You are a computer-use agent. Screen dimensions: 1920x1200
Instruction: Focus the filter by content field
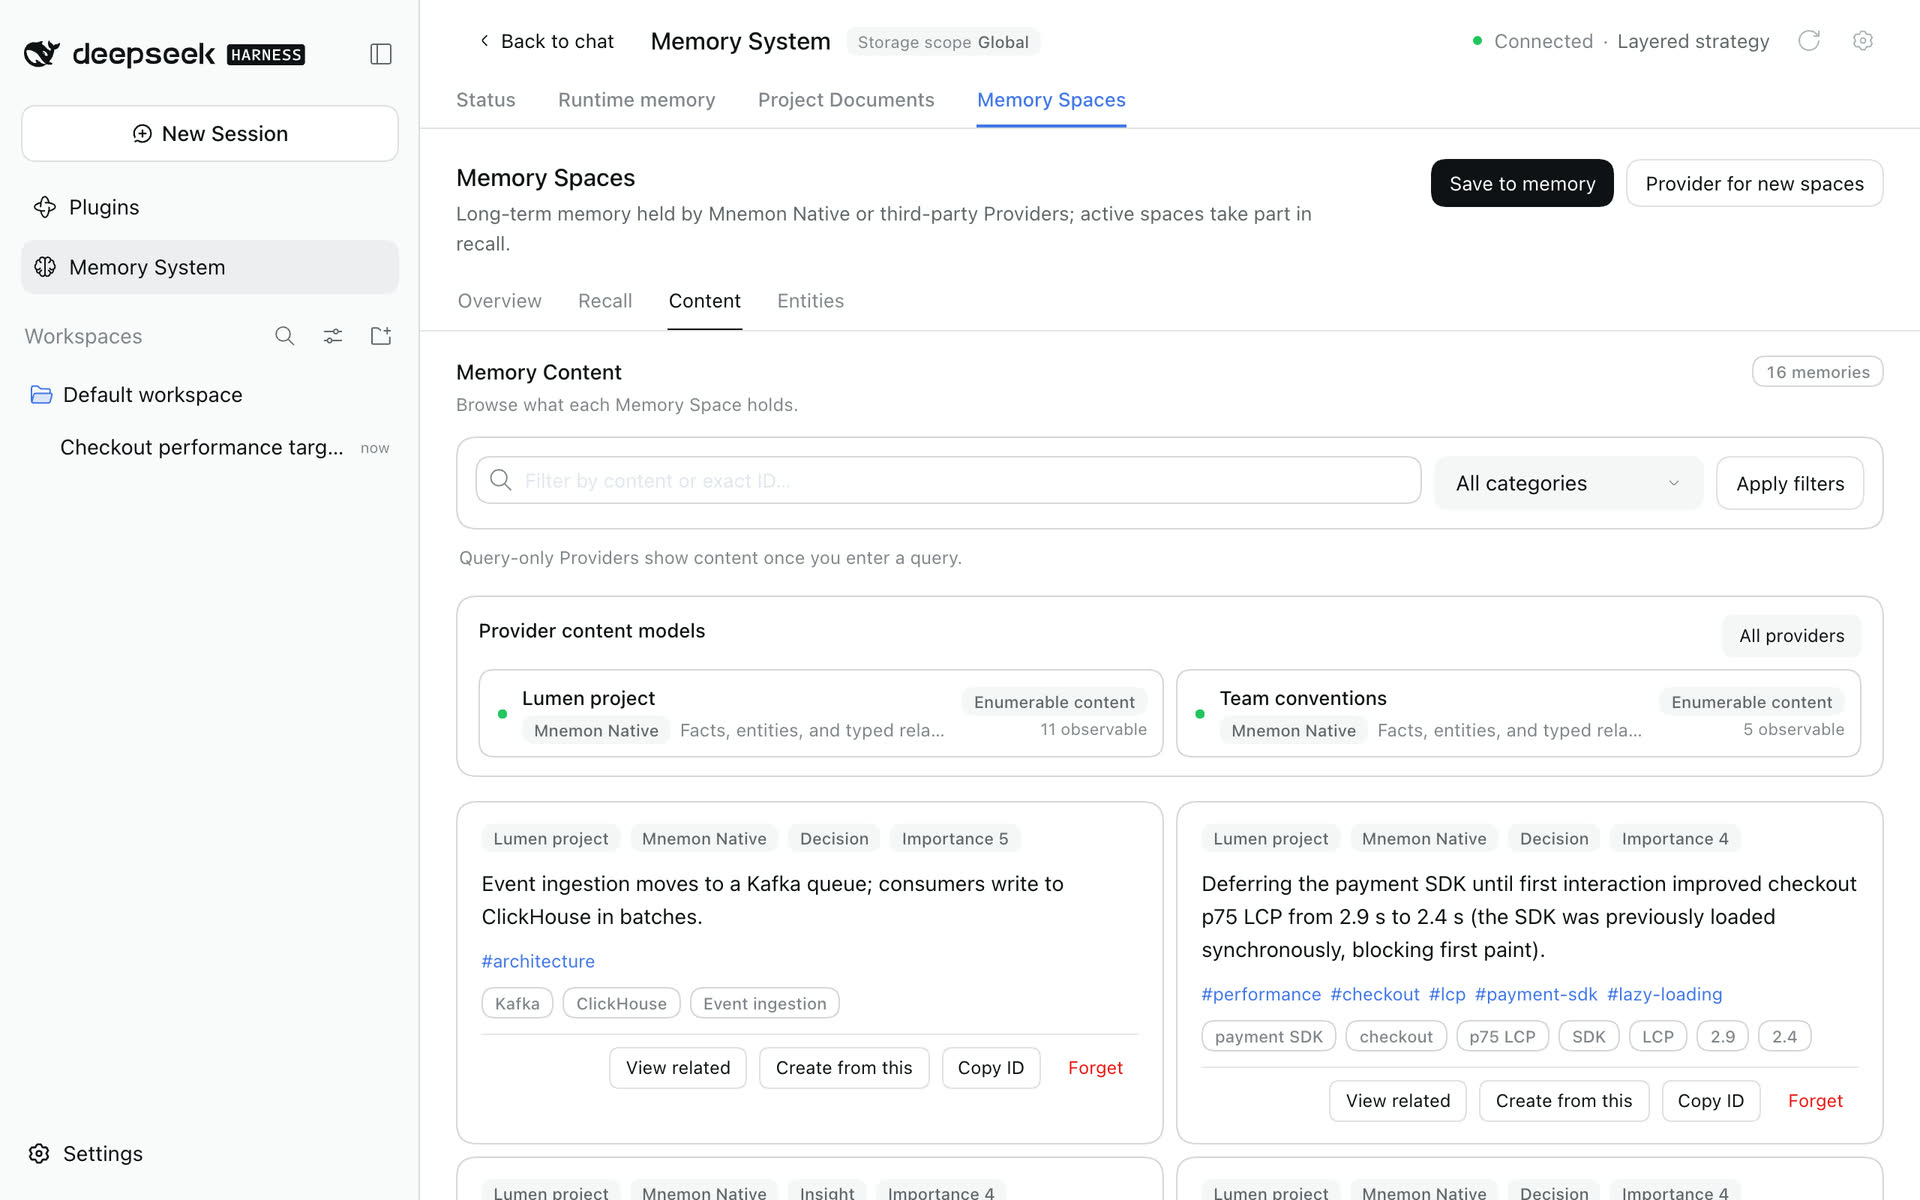(948, 481)
